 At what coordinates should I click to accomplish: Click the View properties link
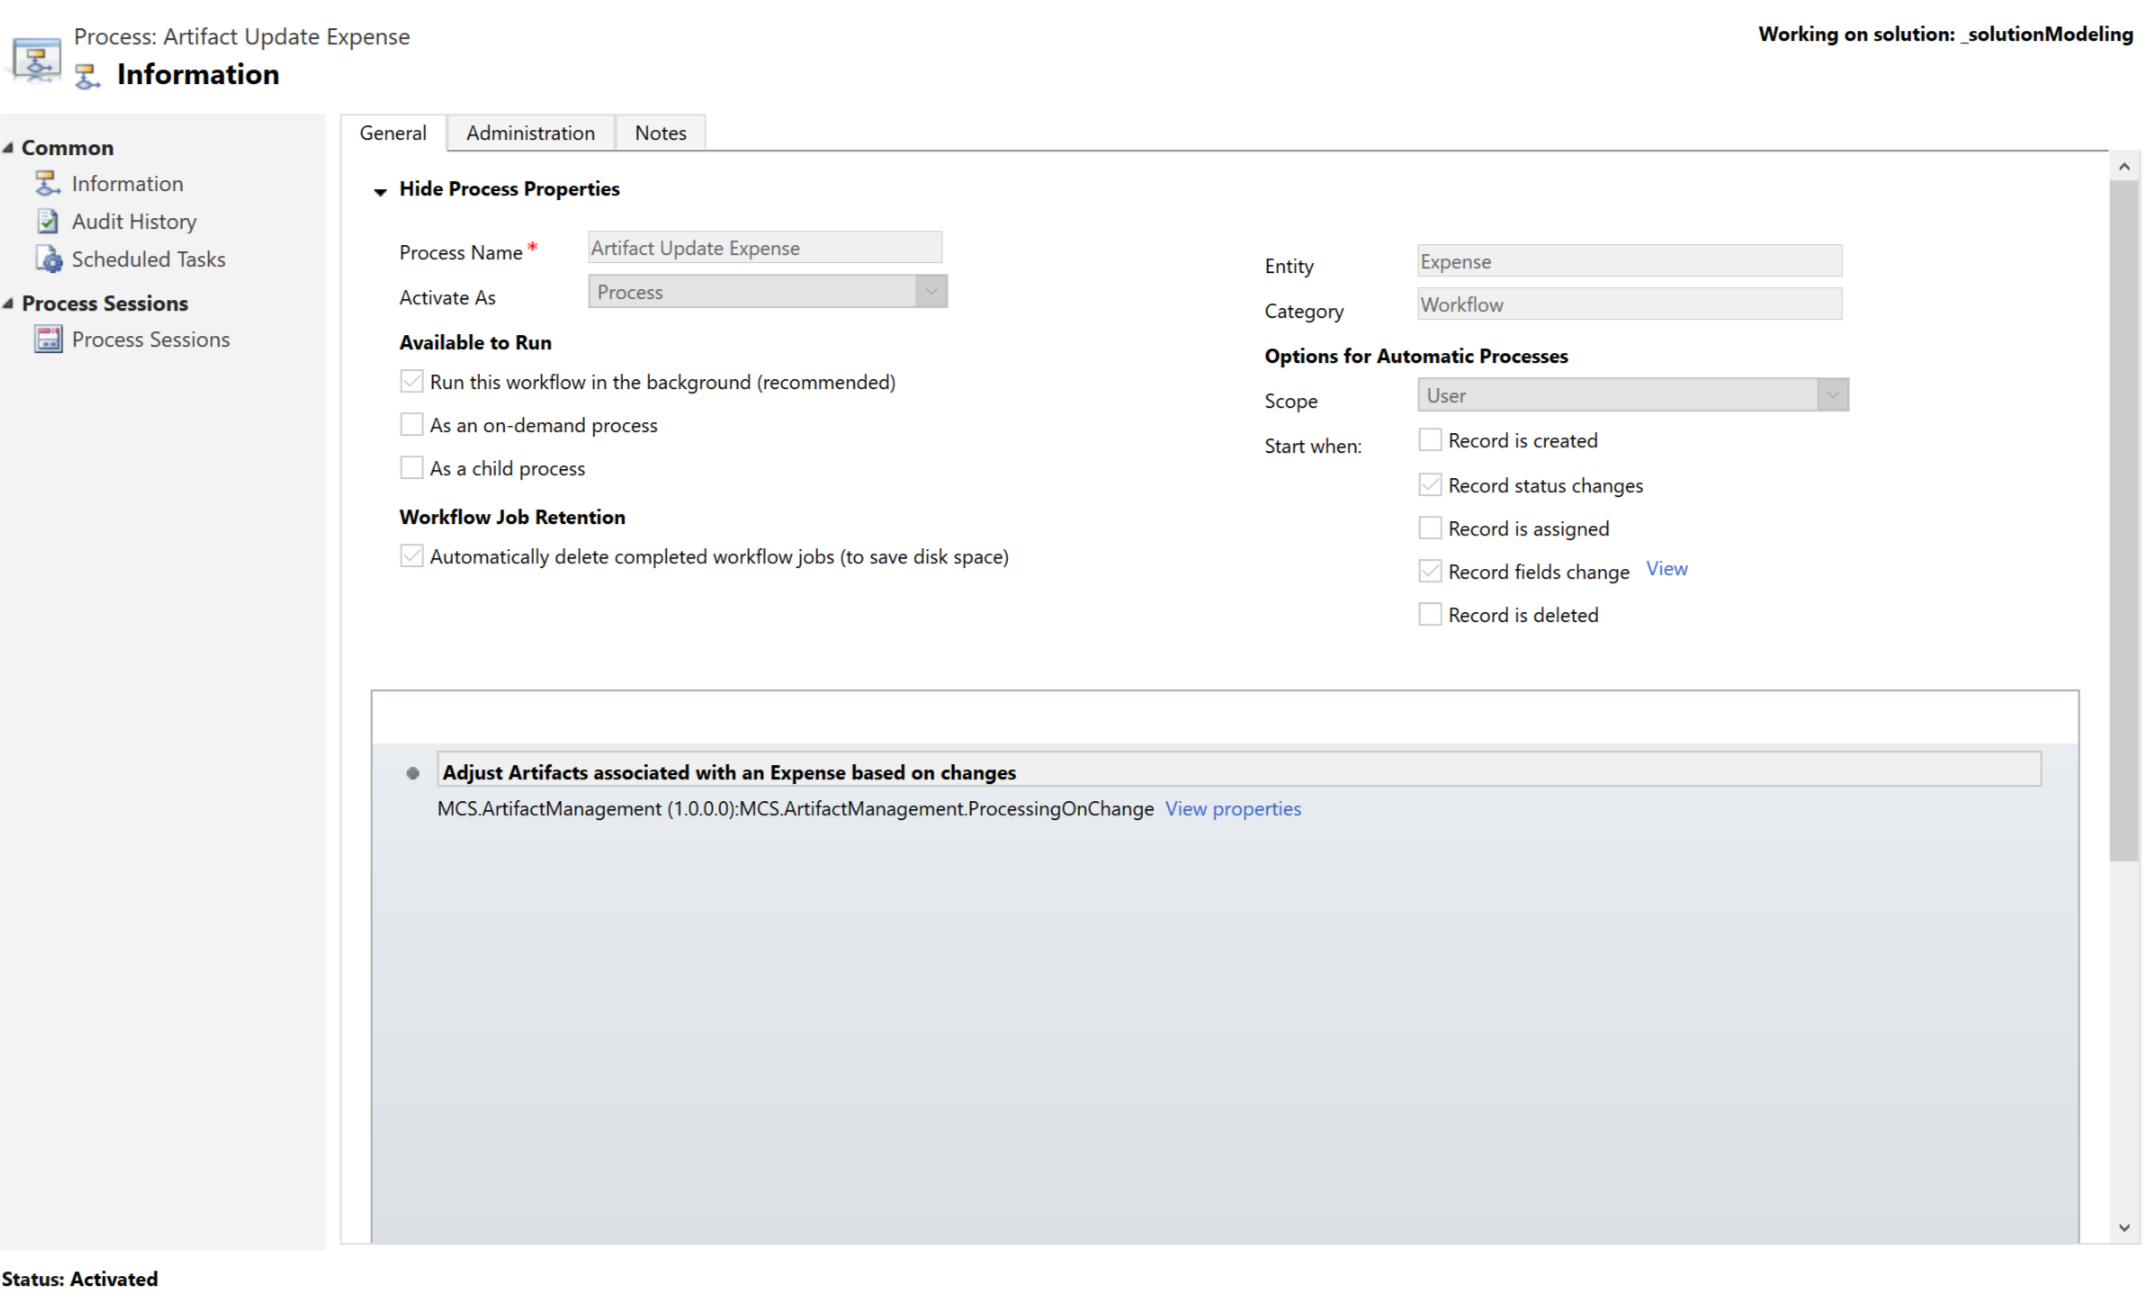[1232, 809]
